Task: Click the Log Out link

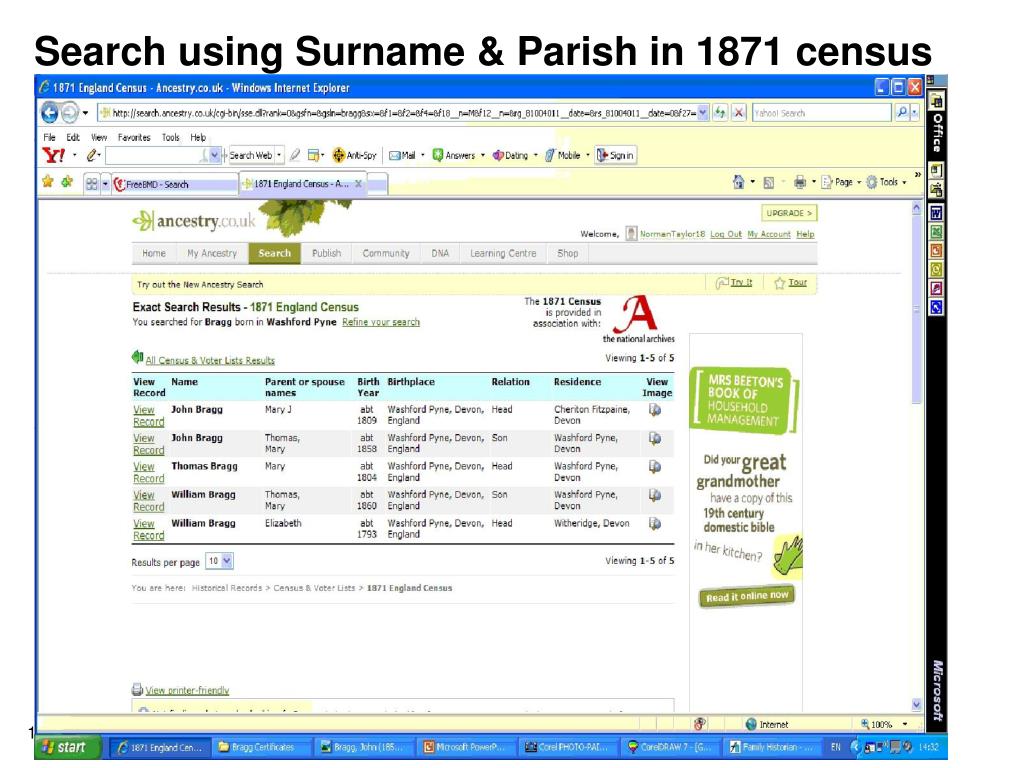Action: pyautogui.click(x=726, y=234)
